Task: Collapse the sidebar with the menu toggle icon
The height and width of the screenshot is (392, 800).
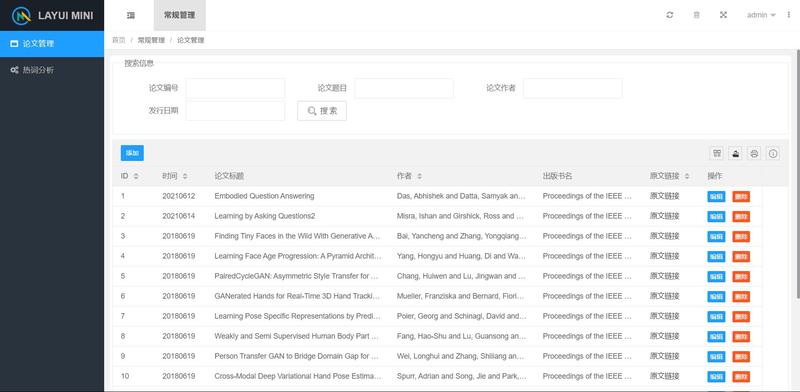Action: coord(131,15)
